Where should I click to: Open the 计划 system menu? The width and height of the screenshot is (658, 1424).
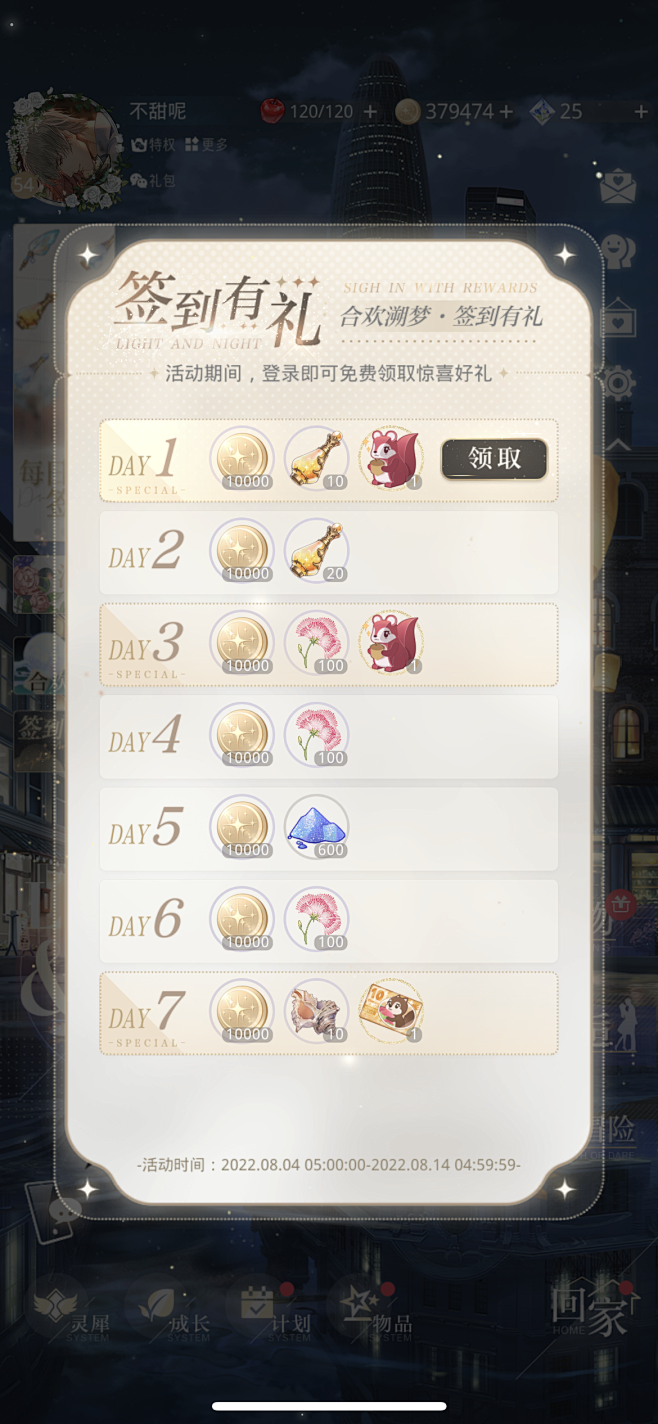tap(271, 1310)
